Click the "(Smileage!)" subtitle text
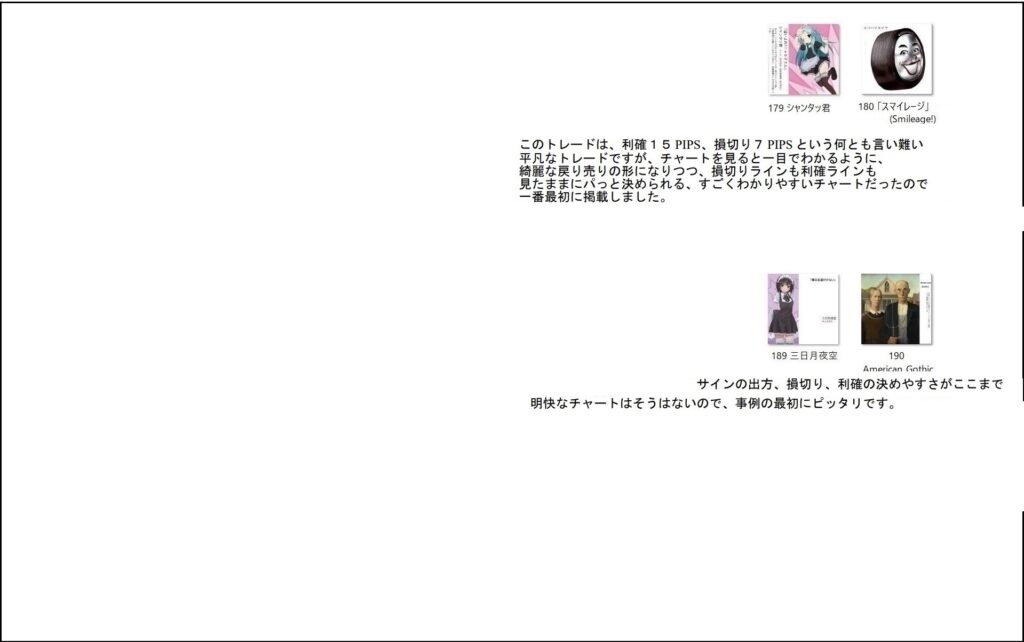This screenshot has width=1024, height=642. 912,119
